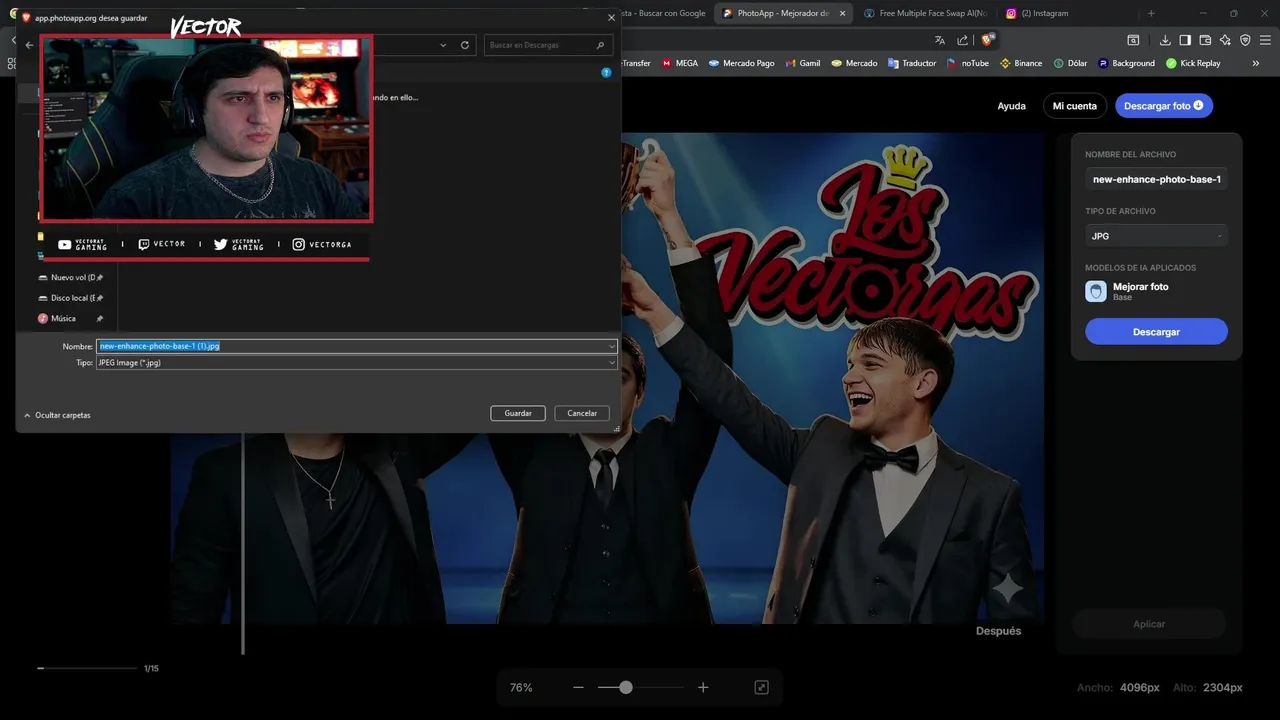Click the share page icon in address bar
Image resolution: width=1280 pixels, height=720 pixels.
click(963, 40)
